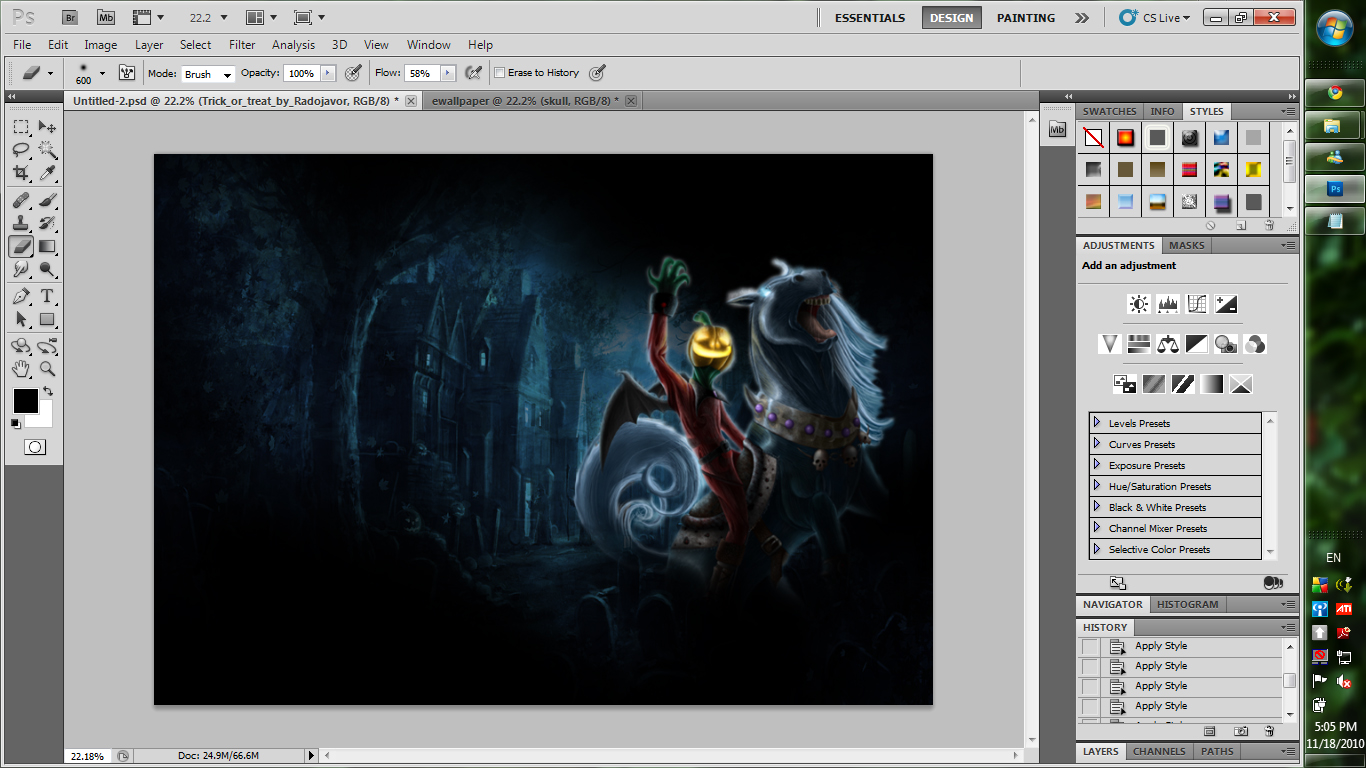
Task: Select the Crop tool
Action: pos(21,173)
